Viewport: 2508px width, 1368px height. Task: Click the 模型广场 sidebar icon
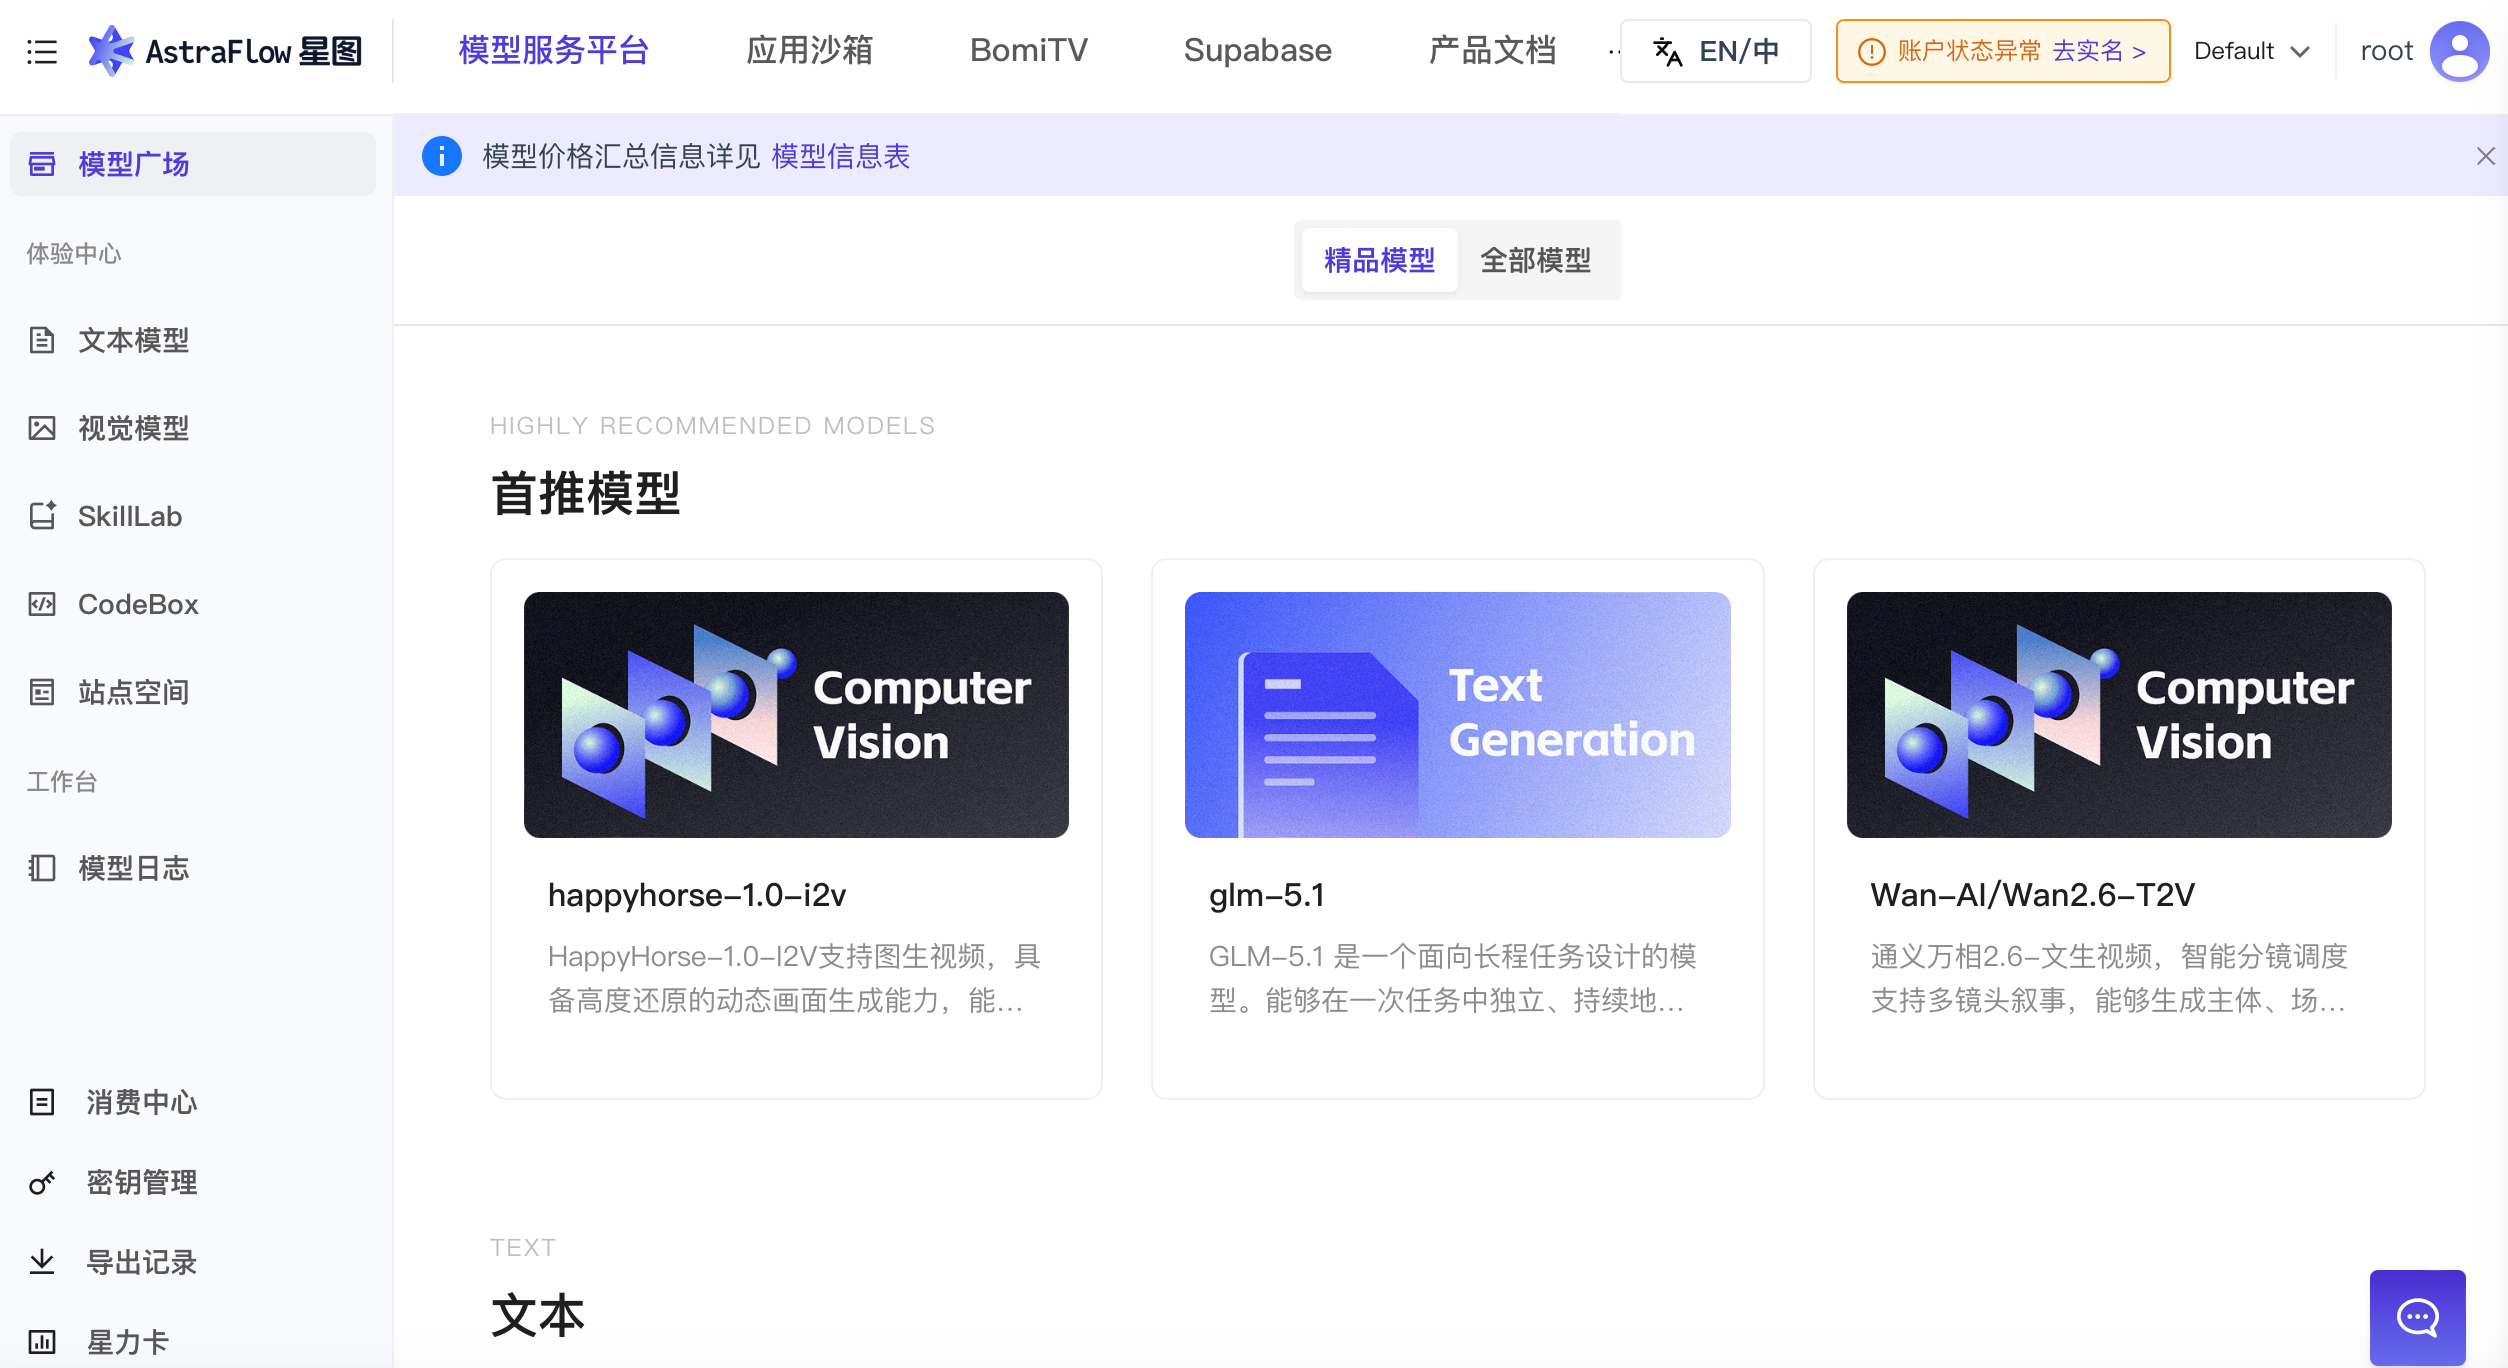pos(42,163)
